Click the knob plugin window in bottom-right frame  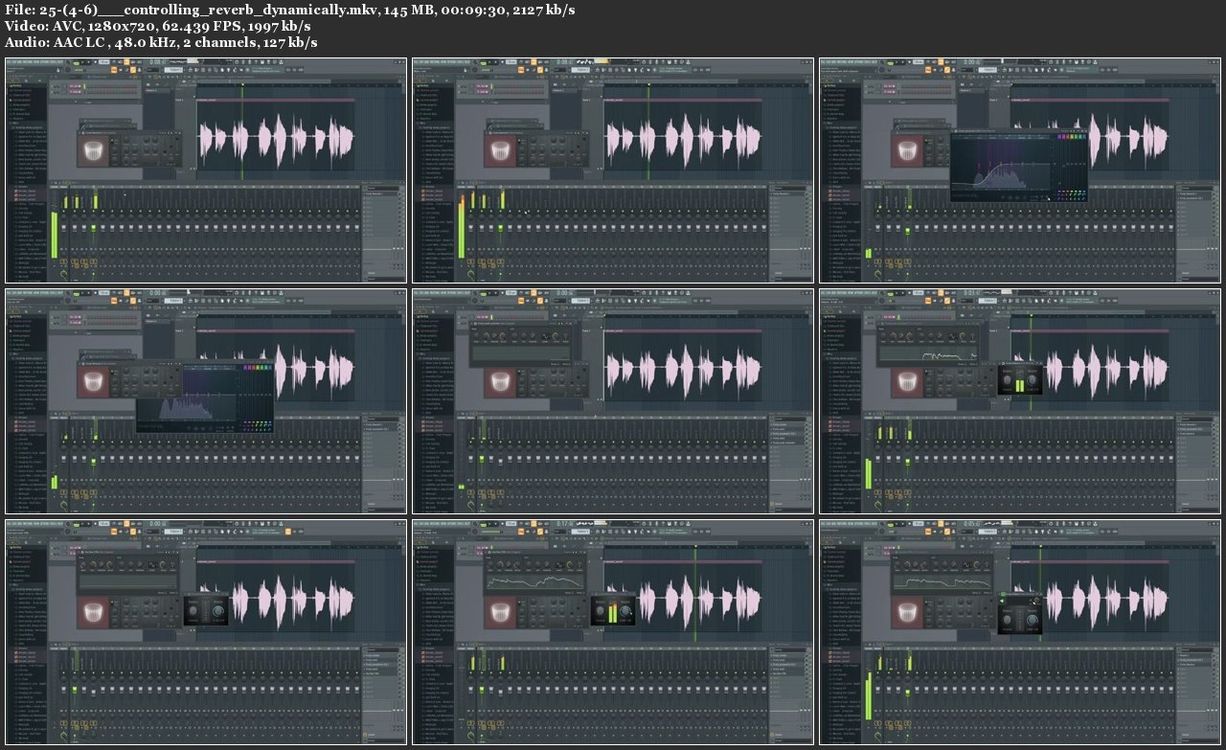point(1021,612)
